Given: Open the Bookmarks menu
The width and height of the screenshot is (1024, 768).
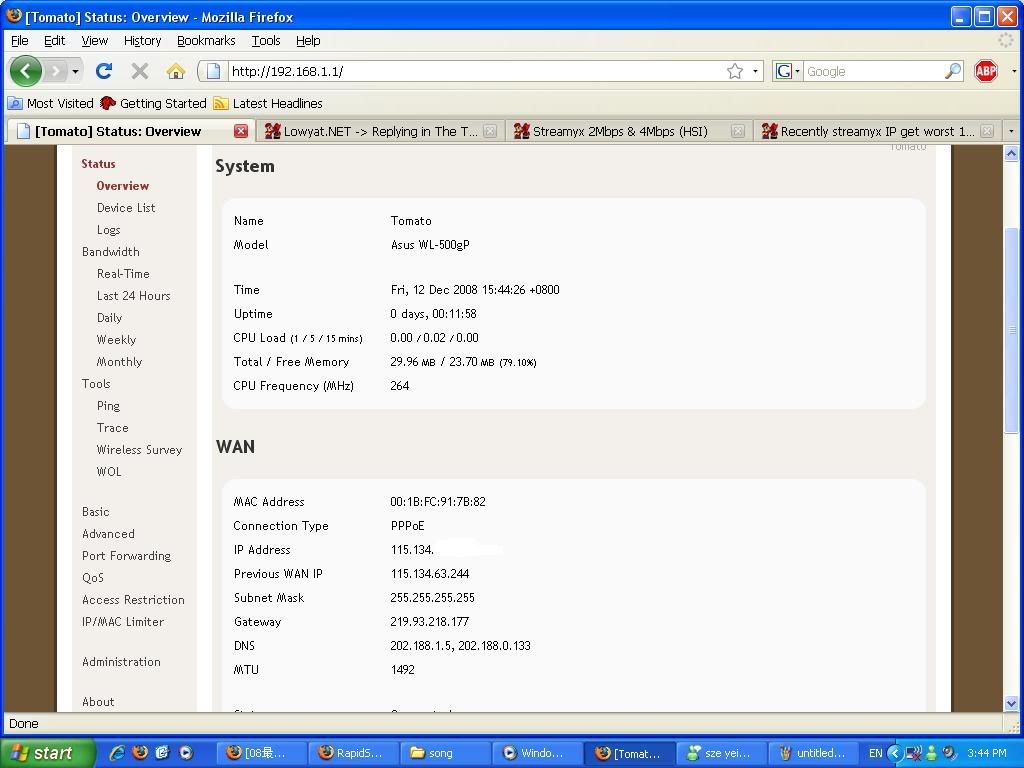Looking at the screenshot, I should 206,41.
